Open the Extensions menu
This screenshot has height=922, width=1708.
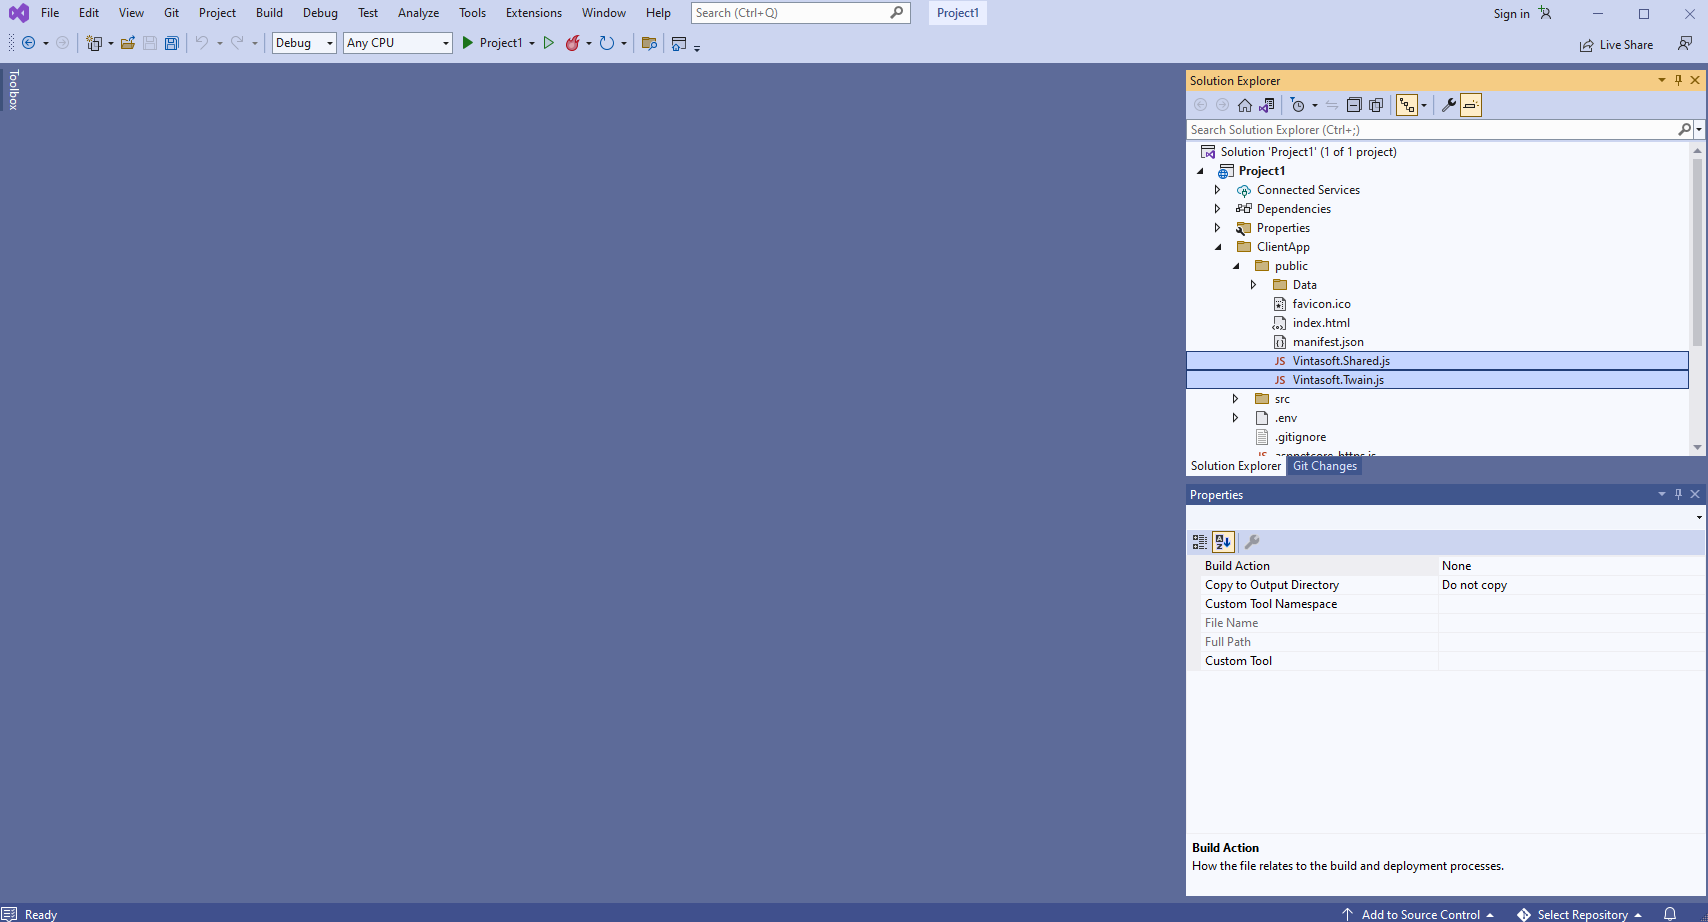click(x=533, y=13)
